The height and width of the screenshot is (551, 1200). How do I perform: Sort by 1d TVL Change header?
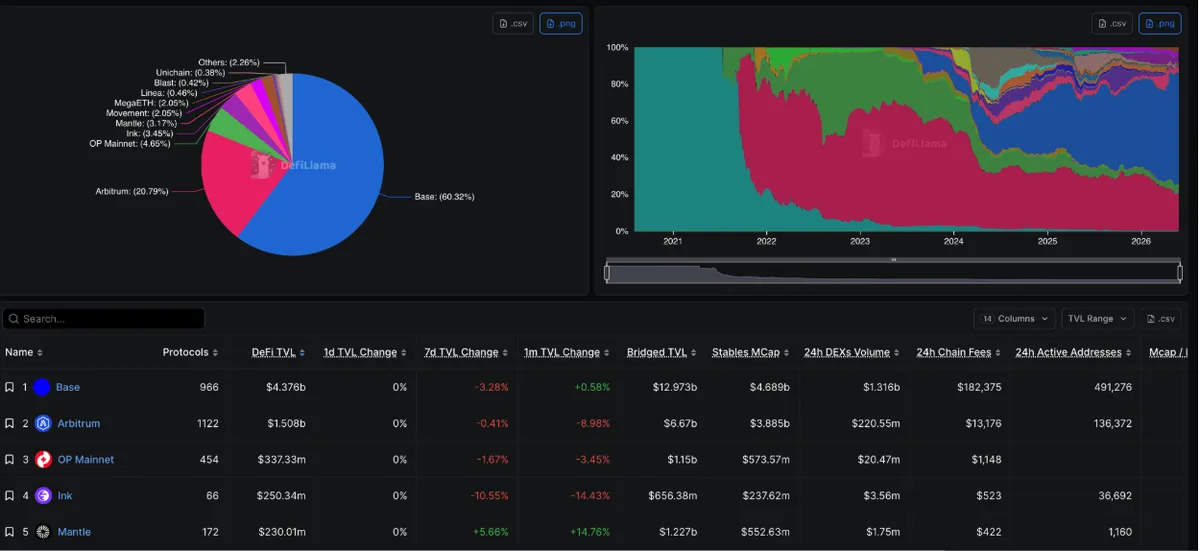pos(366,352)
